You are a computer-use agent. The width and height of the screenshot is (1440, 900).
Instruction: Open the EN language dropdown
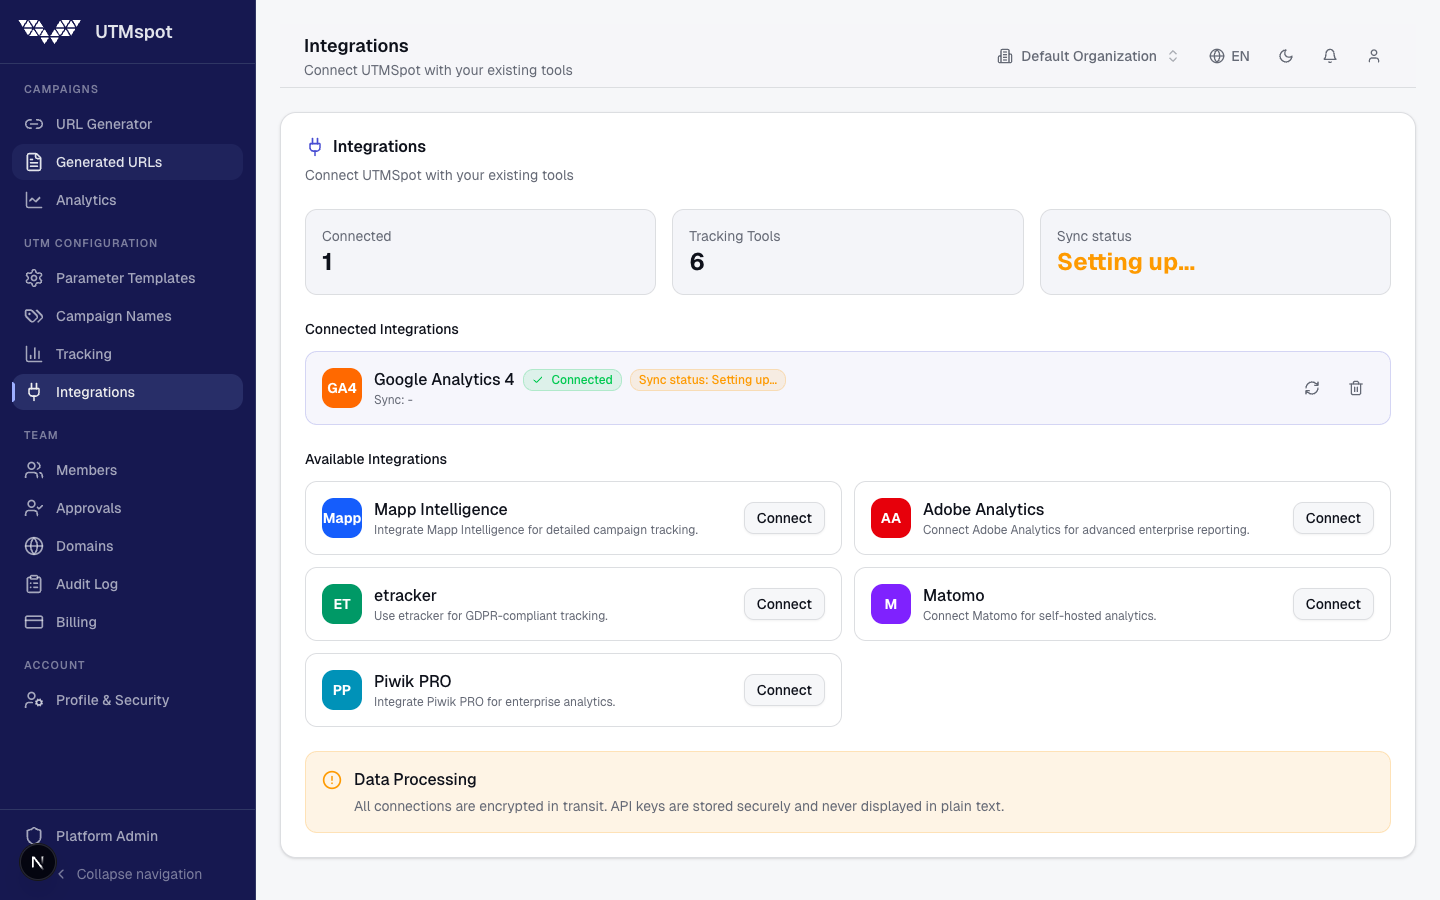pos(1229,56)
